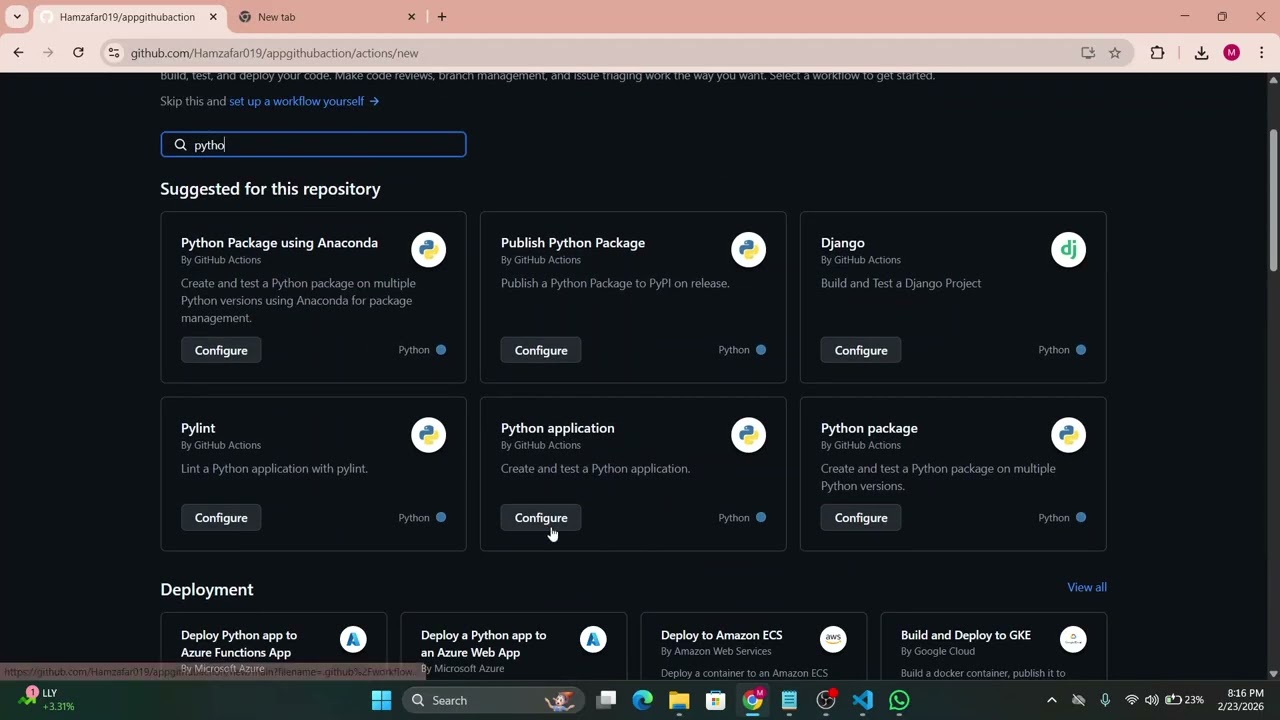Open the Chrome downloads icon
The height and width of the screenshot is (720, 1280).
pos(1201,53)
